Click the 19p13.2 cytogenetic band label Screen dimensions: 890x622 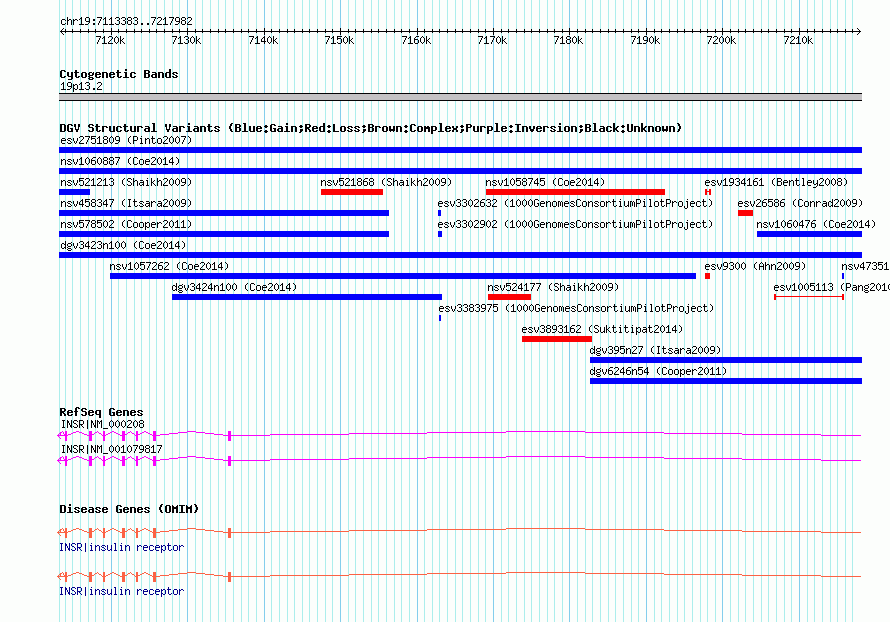click(x=81, y=87)
